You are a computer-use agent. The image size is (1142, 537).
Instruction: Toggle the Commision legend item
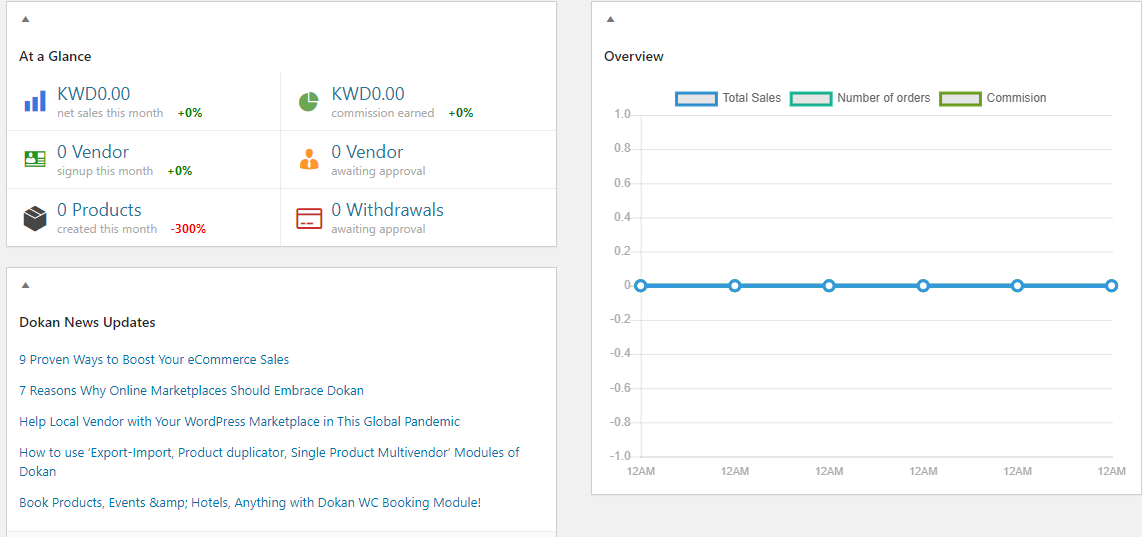coord(993,98)
